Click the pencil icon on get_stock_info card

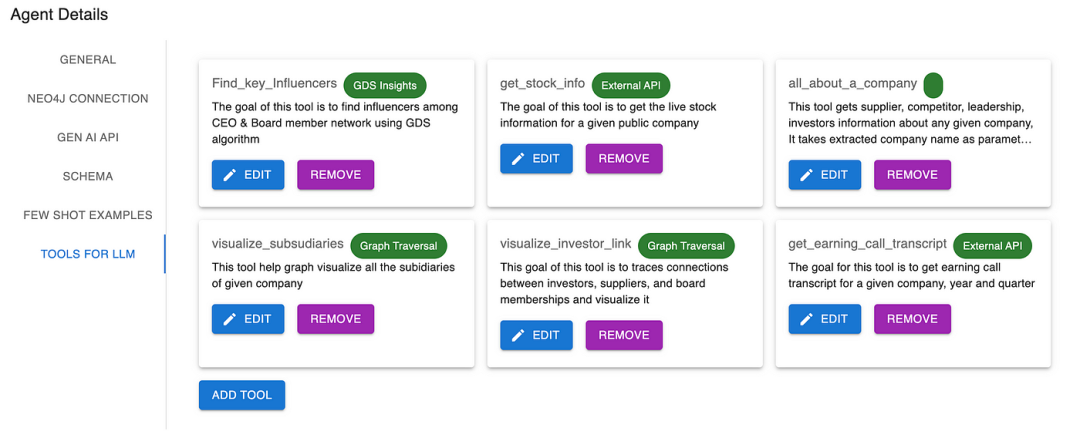coord(518,159)
